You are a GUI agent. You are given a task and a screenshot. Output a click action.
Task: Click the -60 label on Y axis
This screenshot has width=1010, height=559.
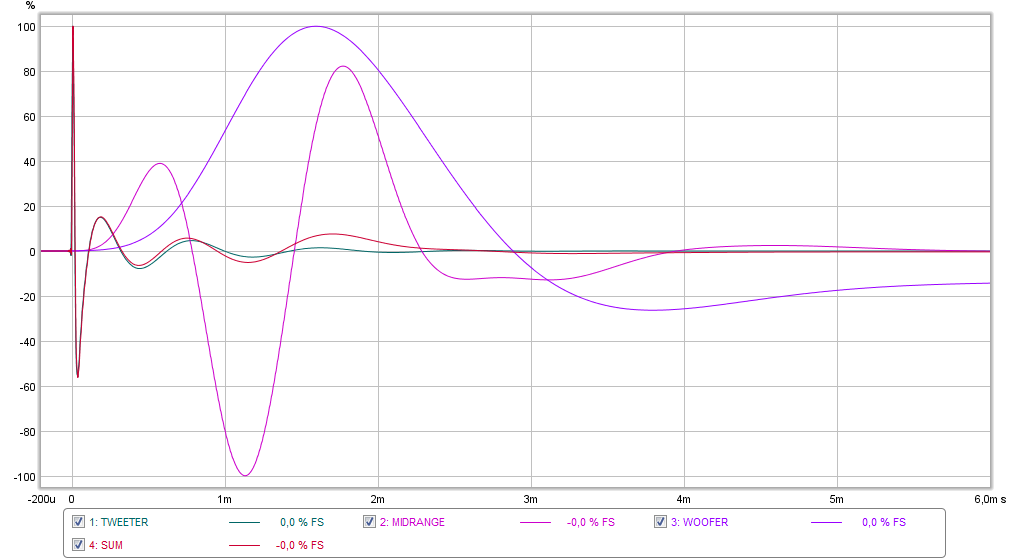[27, 387]
